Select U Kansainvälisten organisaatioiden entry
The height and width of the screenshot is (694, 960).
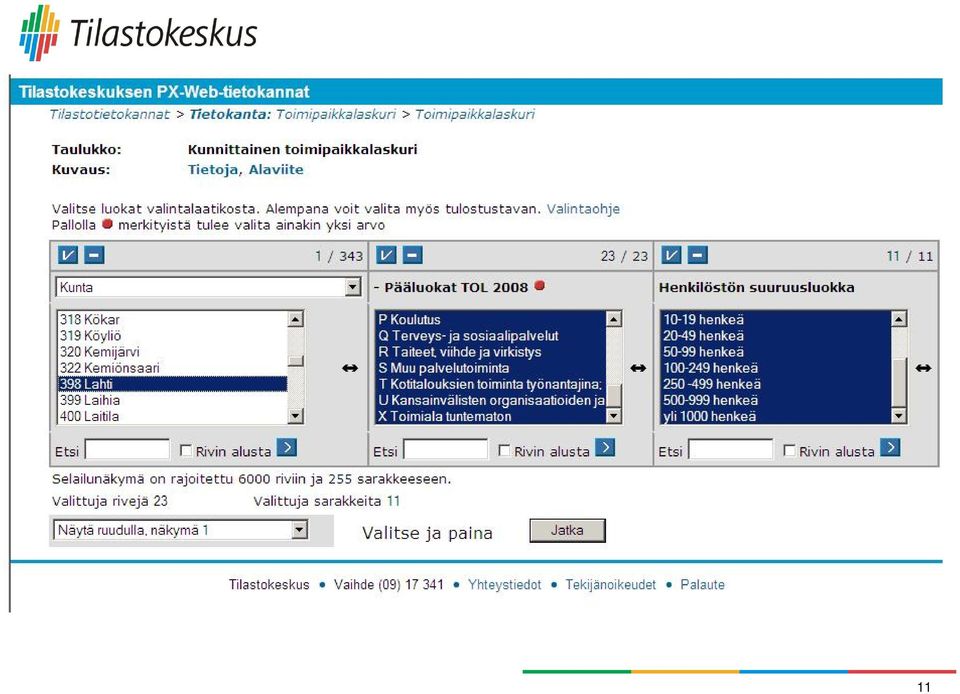490,400
